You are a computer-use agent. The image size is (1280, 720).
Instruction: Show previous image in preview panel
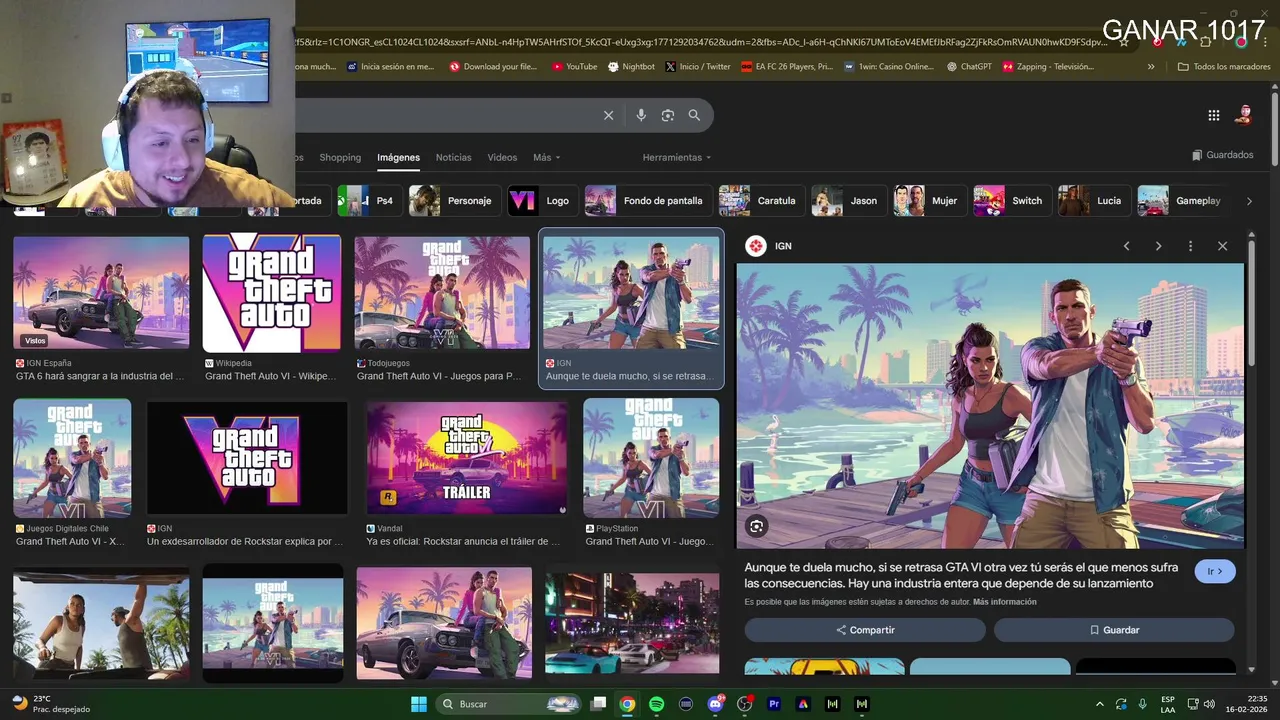[1126, 246]
